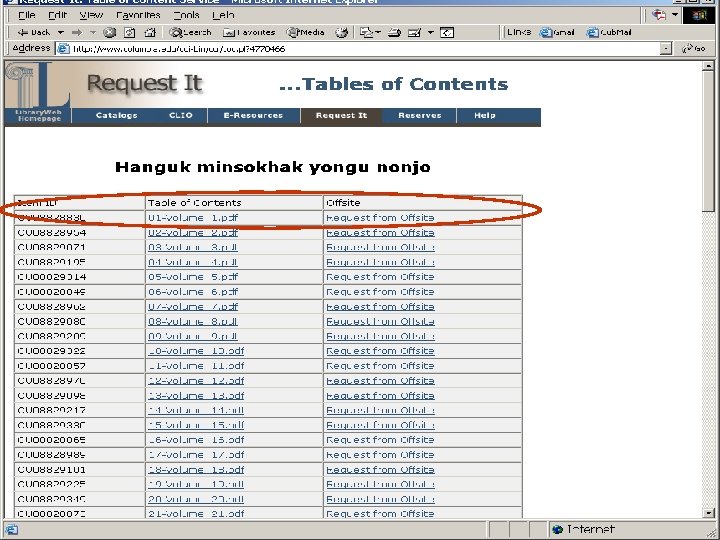This screenshot has height=540, width=720.
Task: Open the 01-volume_1.pdf link
Action: point(193,218)
